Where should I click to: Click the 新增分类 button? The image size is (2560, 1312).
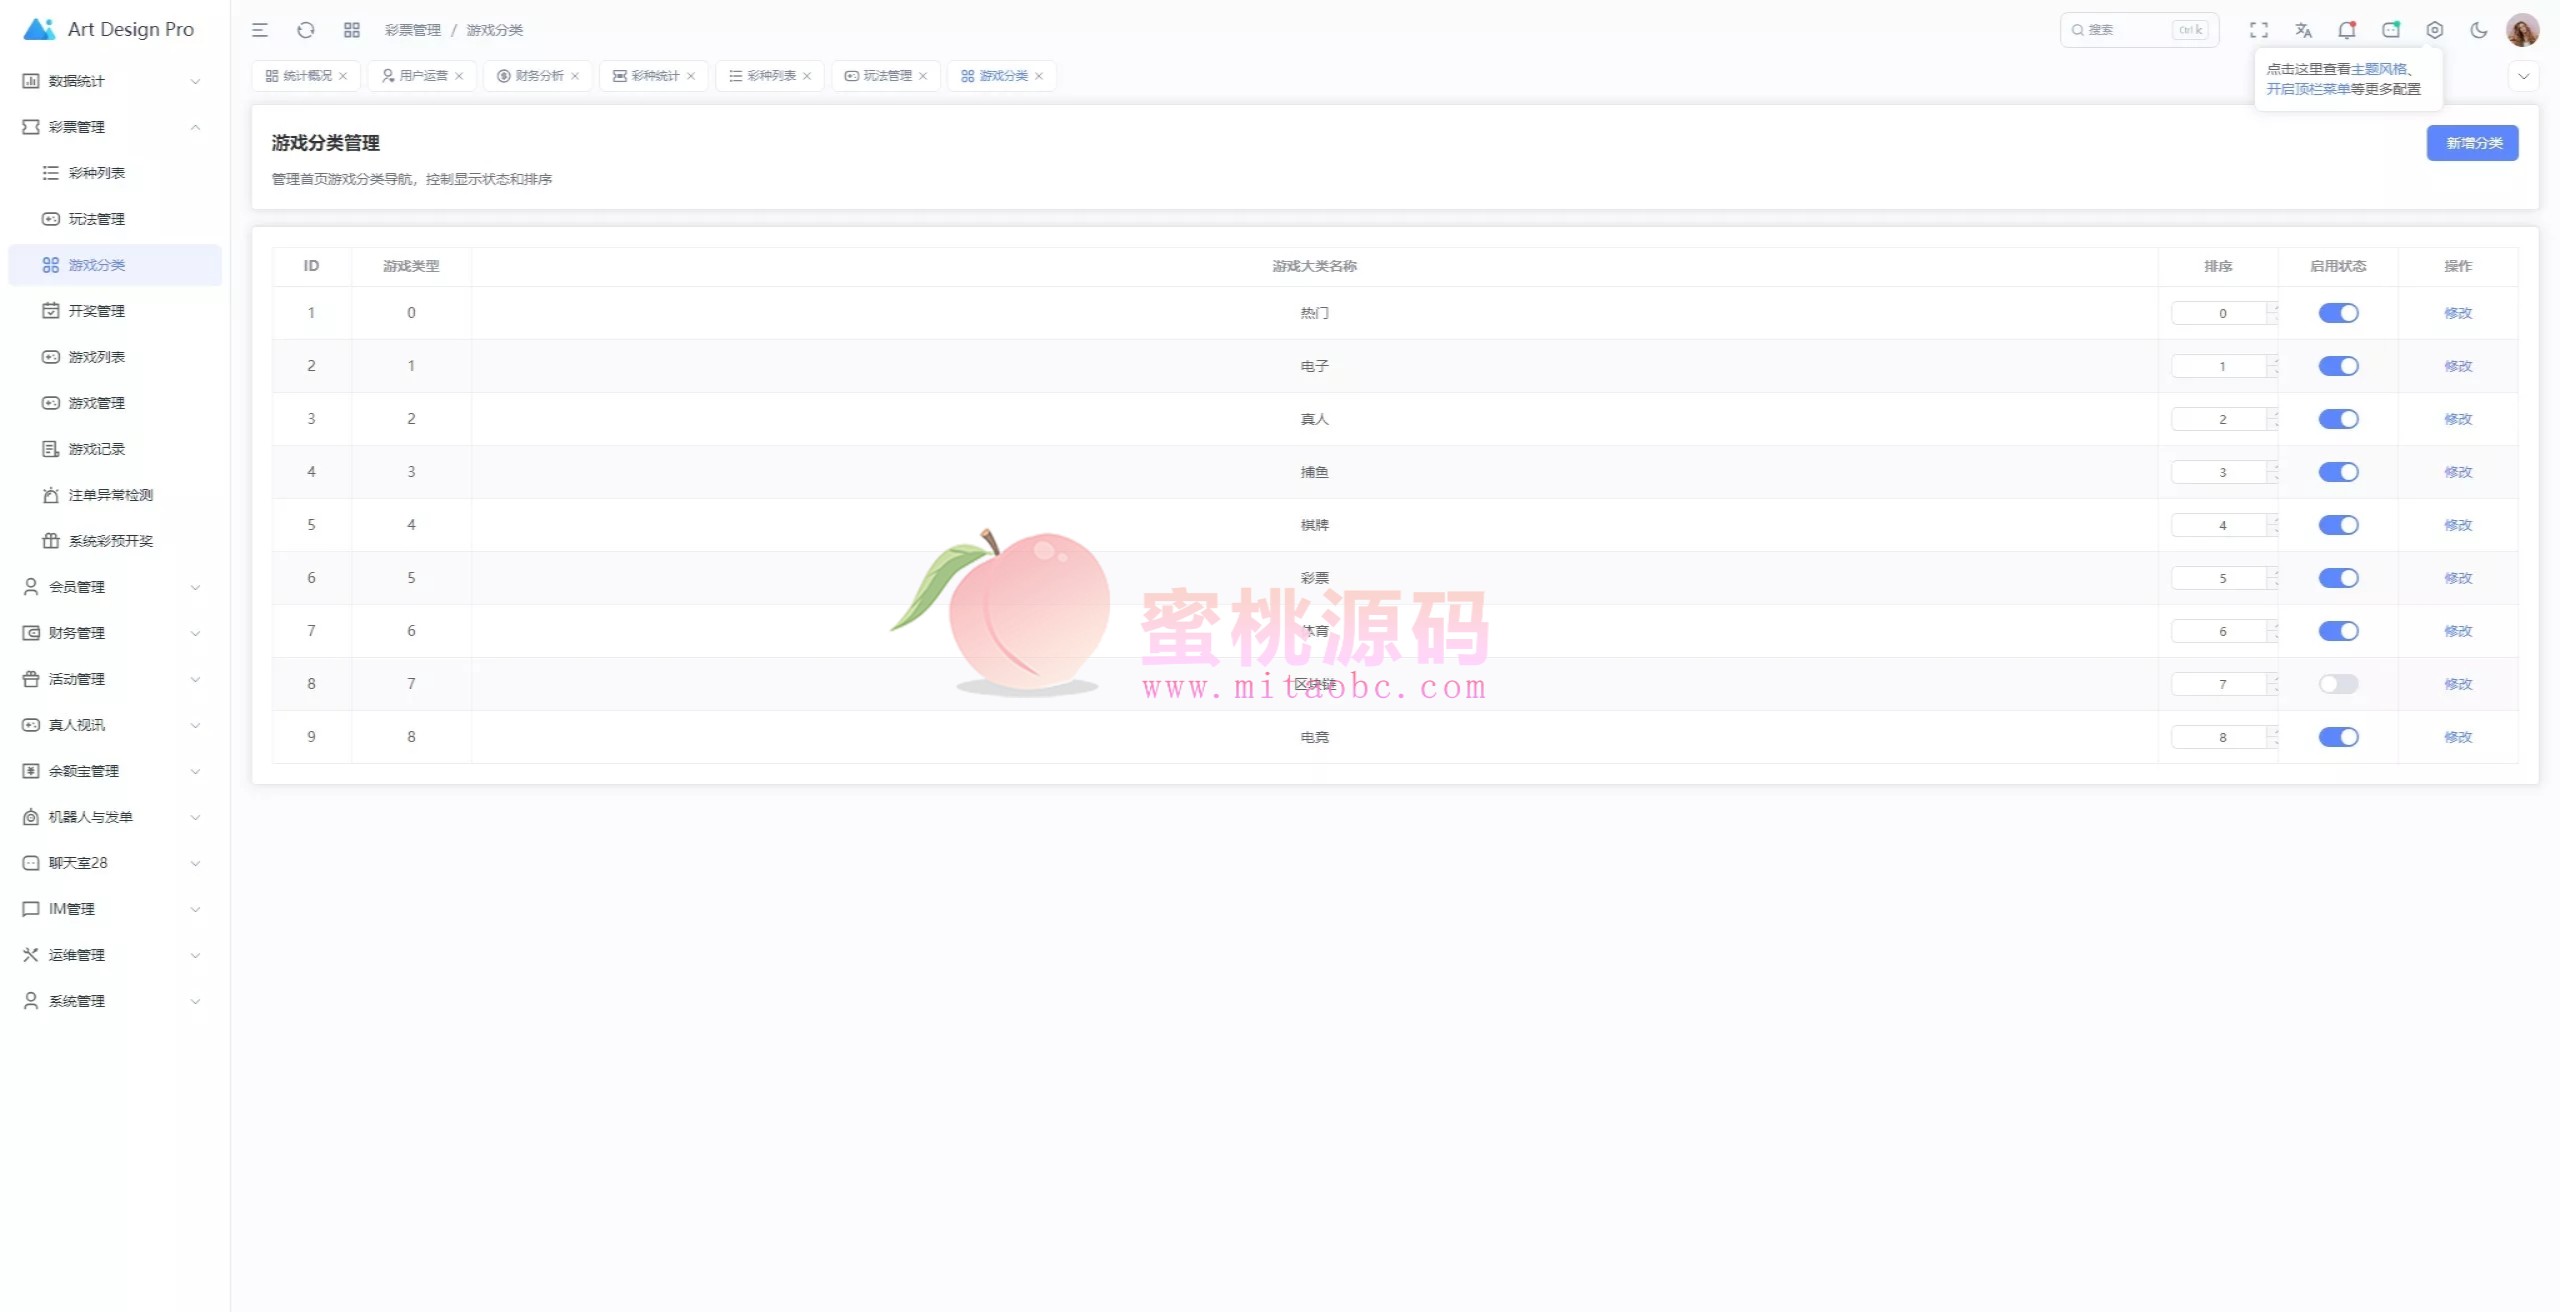pyautogui.click(x=2472, y=143)
